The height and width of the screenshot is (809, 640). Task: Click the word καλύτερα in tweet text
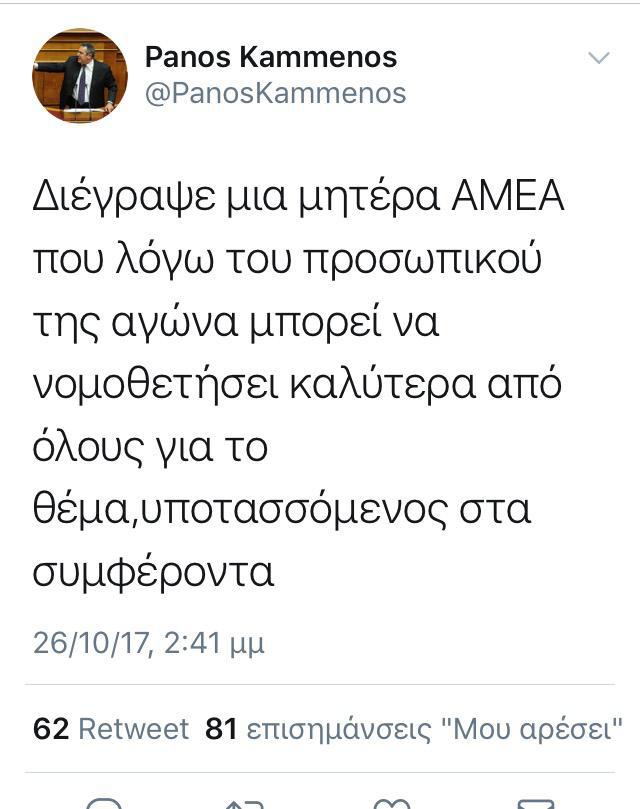point(382,384)
